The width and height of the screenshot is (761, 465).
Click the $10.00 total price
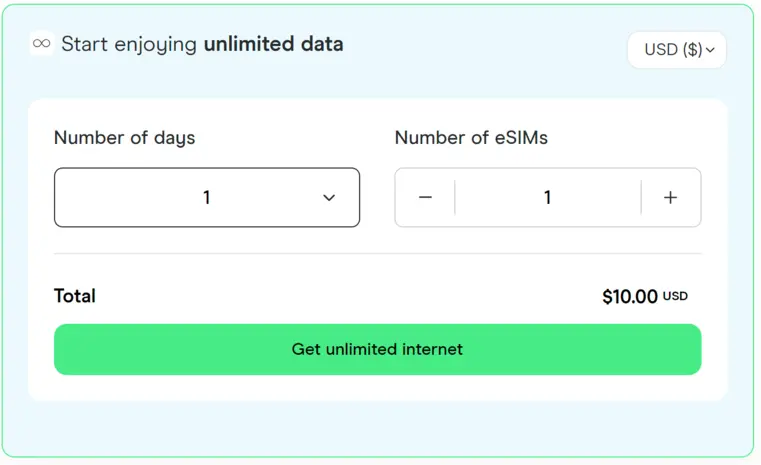(x=630, y=297)
